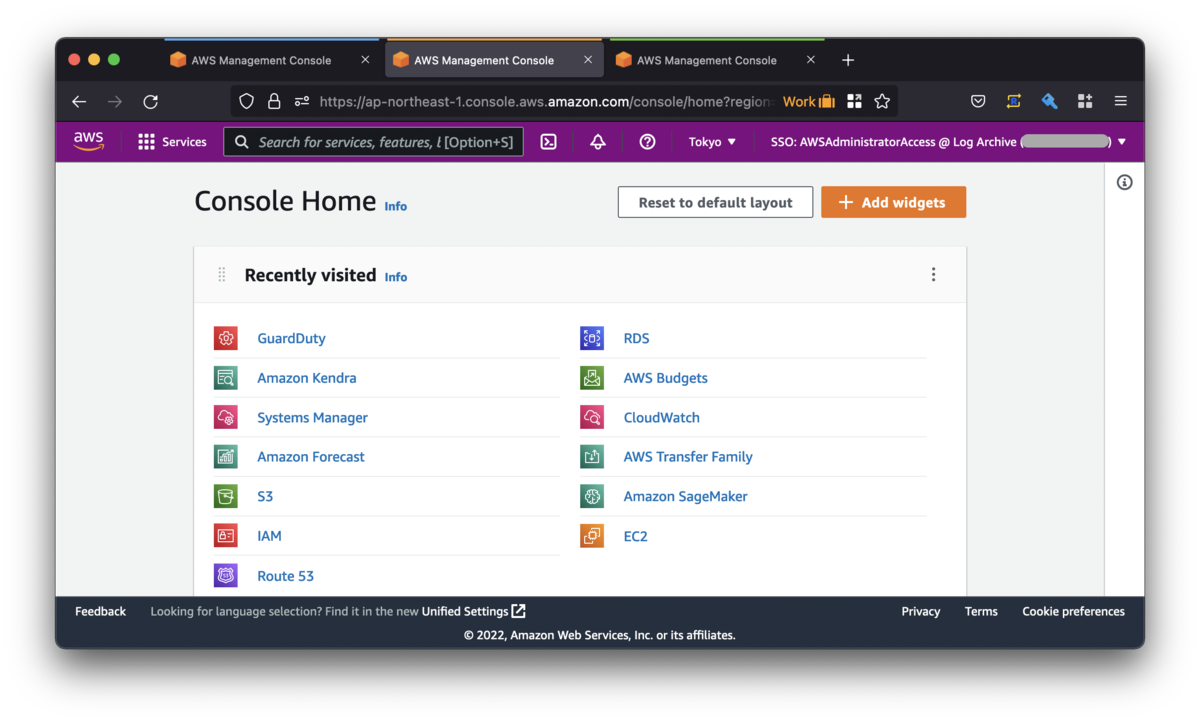Open the Route 53 link
The height and width of the screenshot is (722, 1200).
pyautogui.click(x=285, y=576)
